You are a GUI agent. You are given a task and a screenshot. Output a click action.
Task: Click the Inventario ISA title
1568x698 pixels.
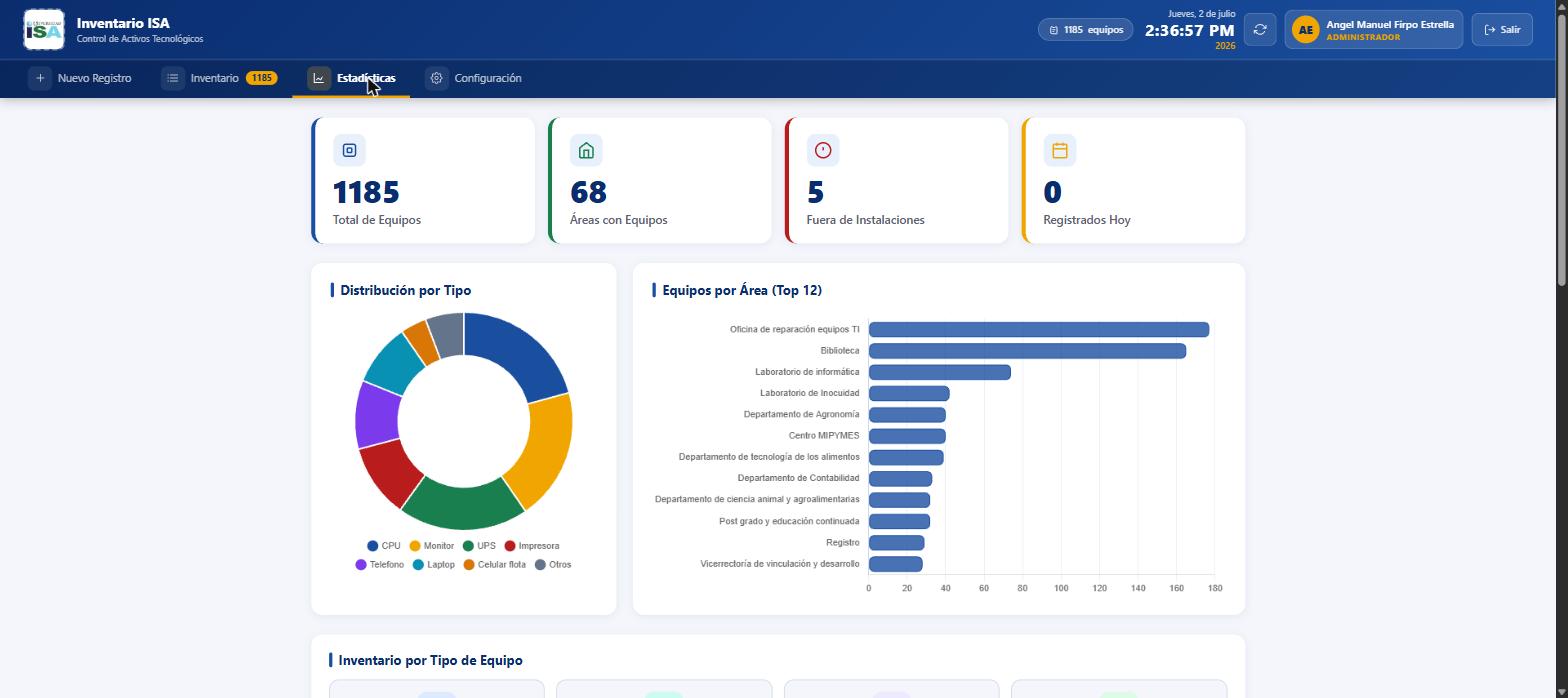(123, 23)
